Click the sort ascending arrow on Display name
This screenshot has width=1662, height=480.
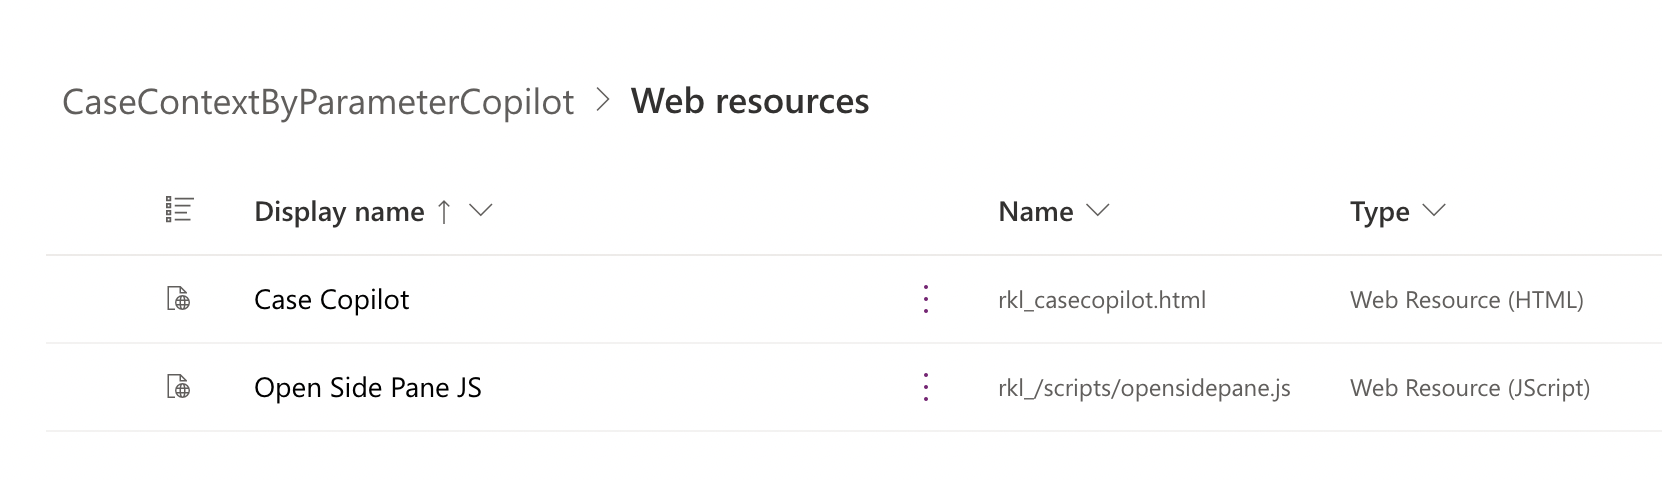click(x=444, y=212)
